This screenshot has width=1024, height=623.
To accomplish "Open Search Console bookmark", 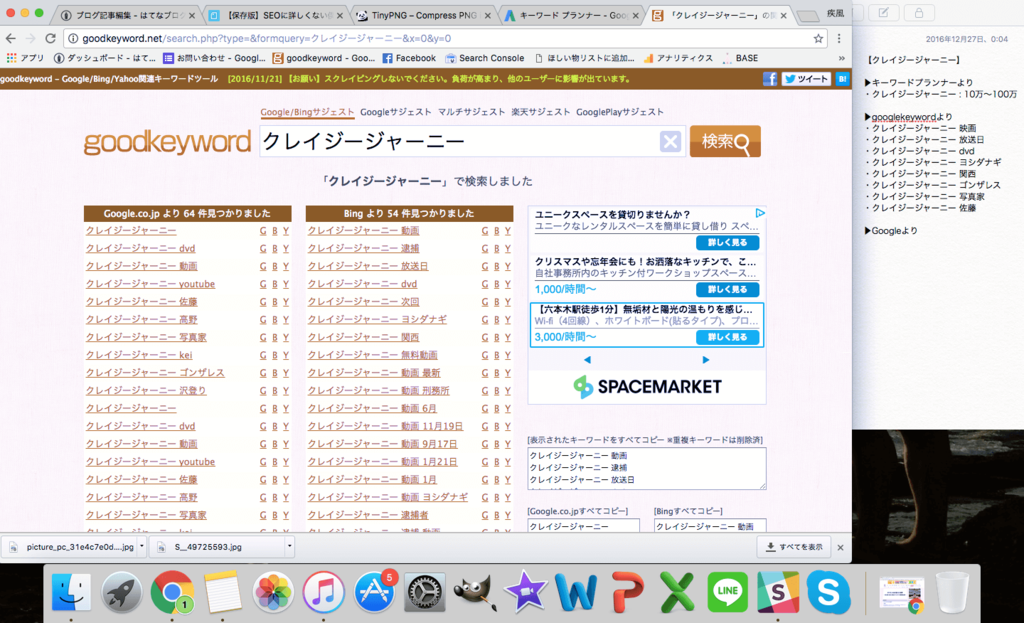I will (485, 58).
